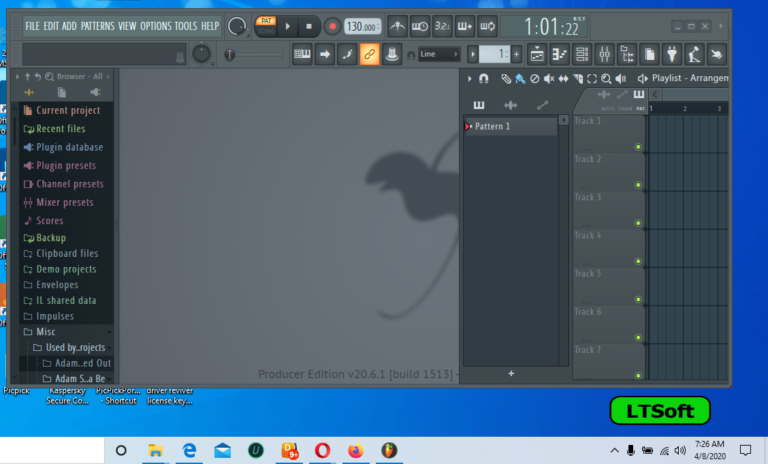This screenshot has height=464, width=768.
Task: Click the red Record button
Action: coord(332,26)
